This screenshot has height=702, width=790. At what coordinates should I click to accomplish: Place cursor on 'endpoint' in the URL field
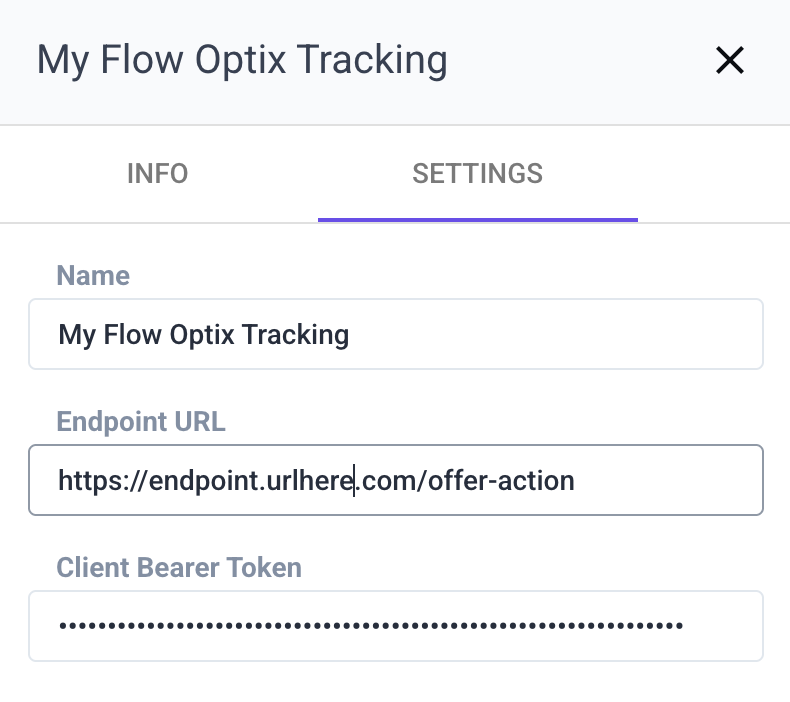[205, 481]
